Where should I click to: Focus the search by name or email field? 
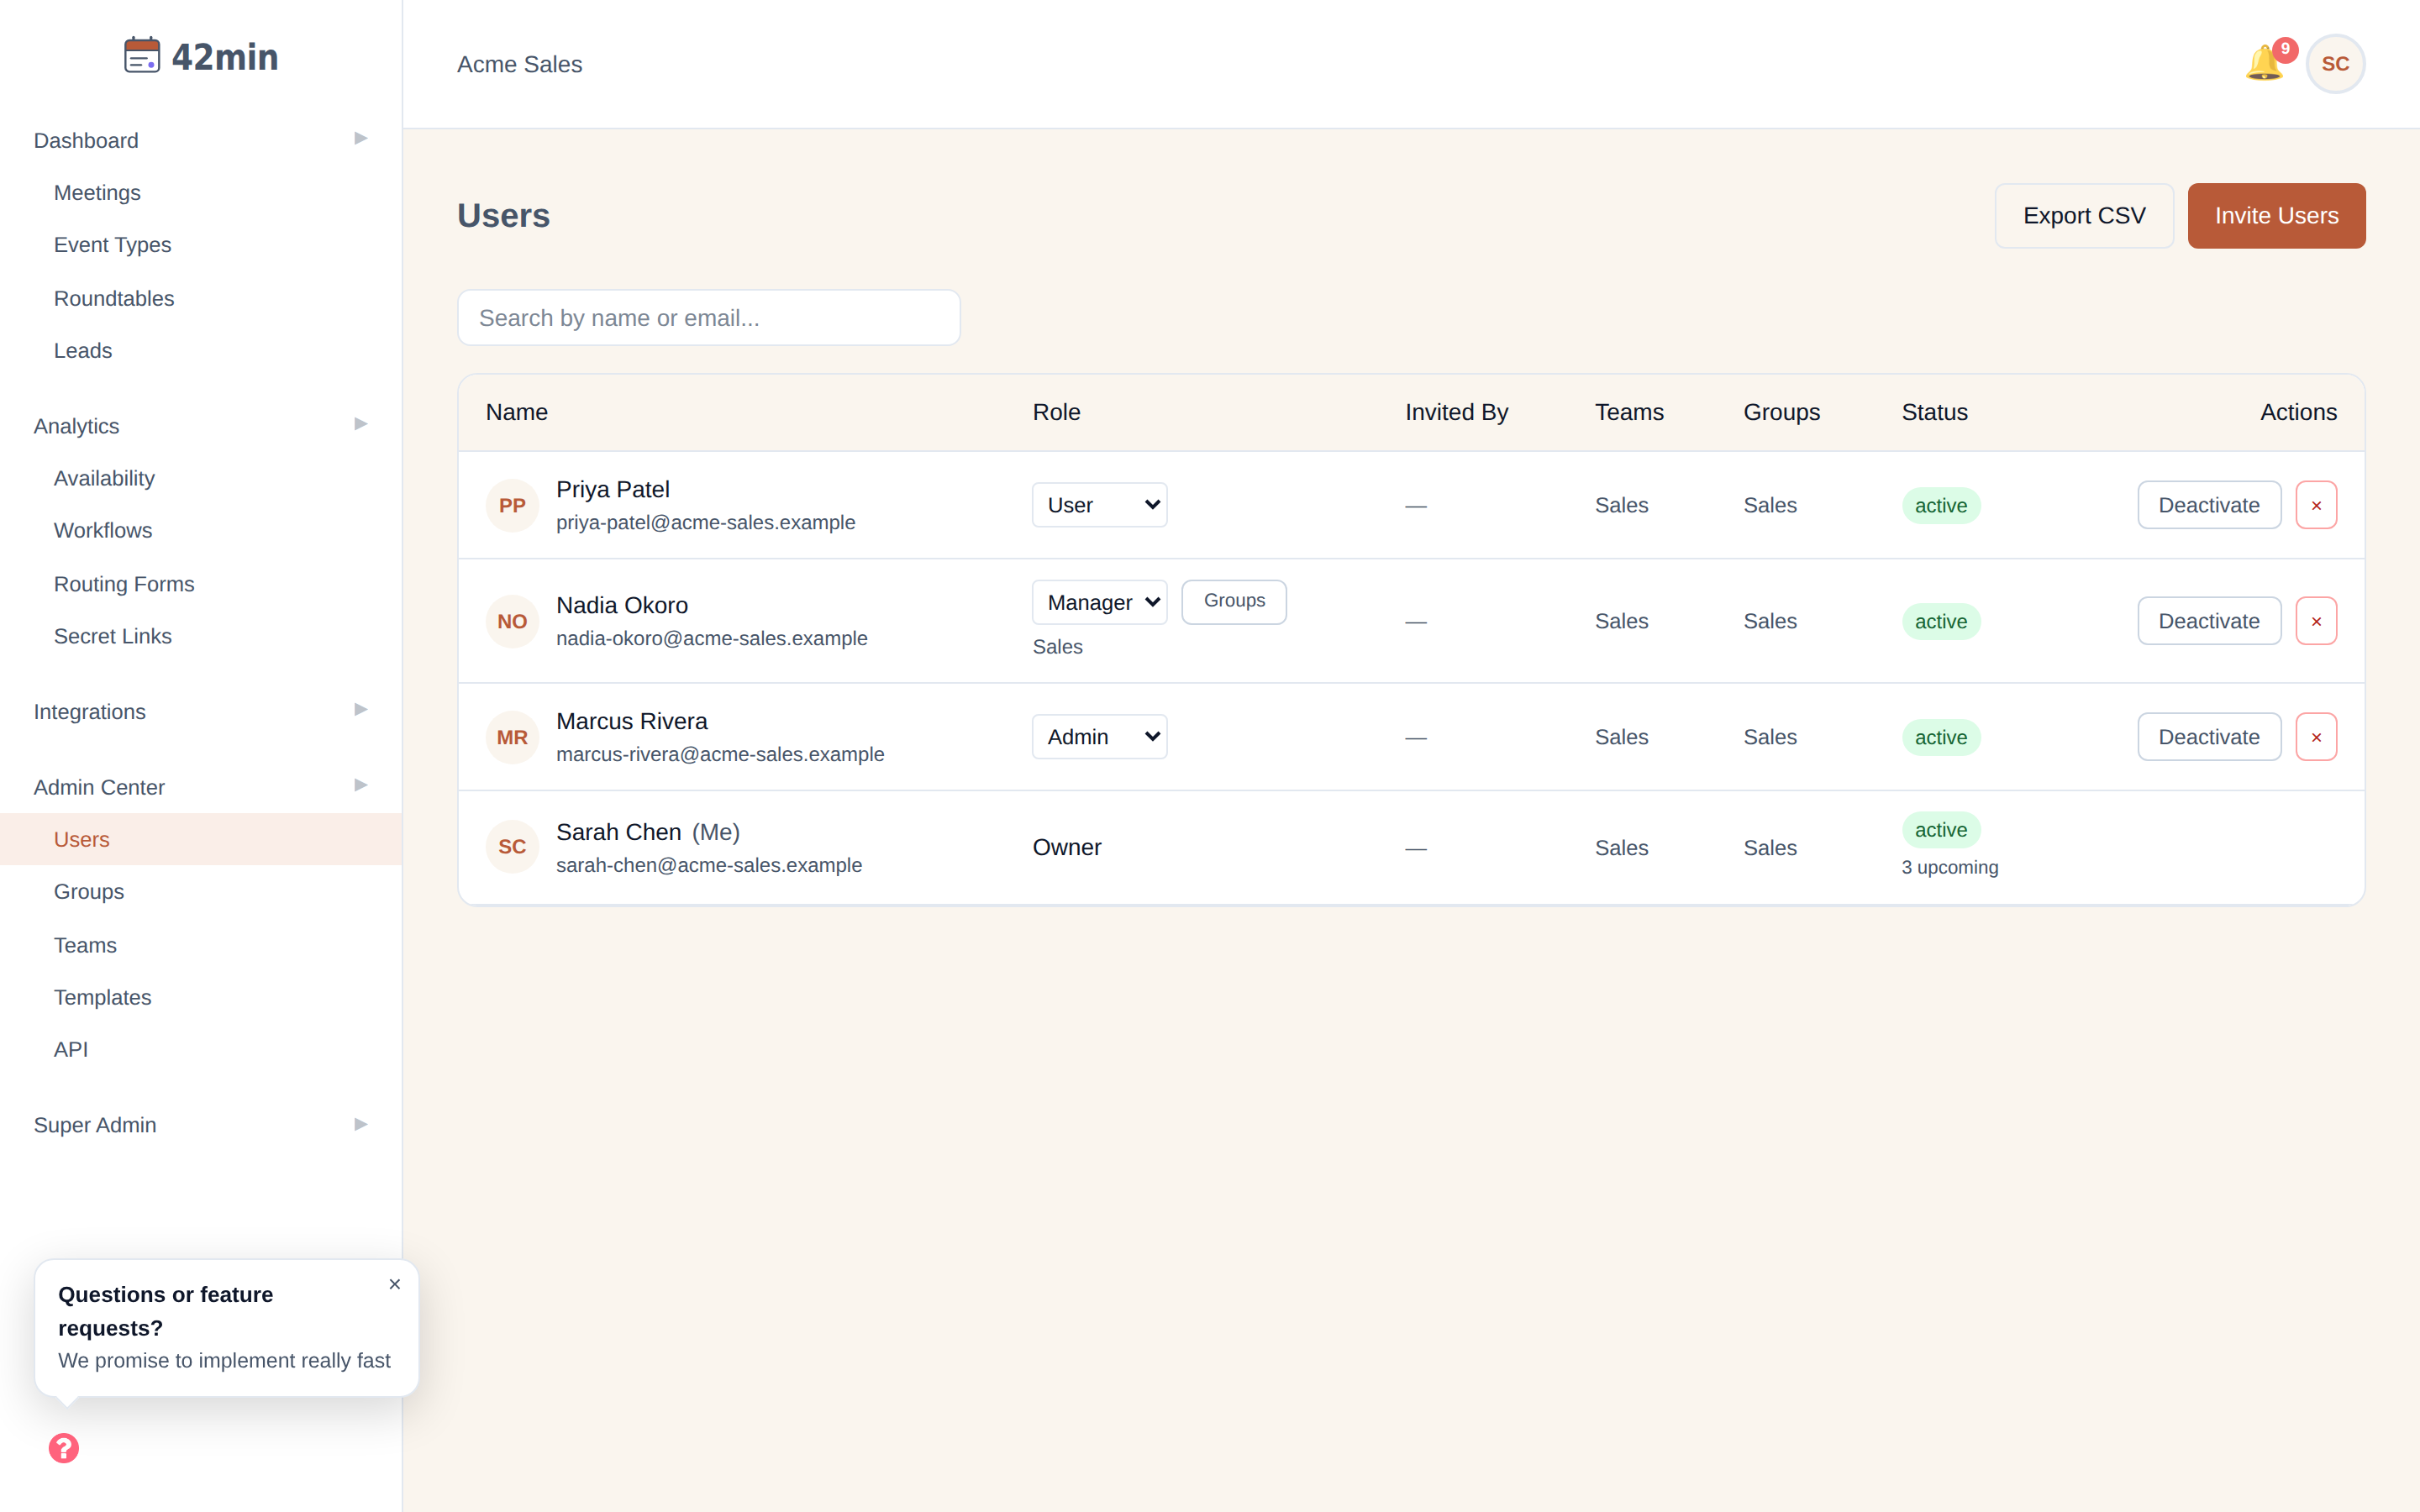pyautogui.click(x=709, y=318)
